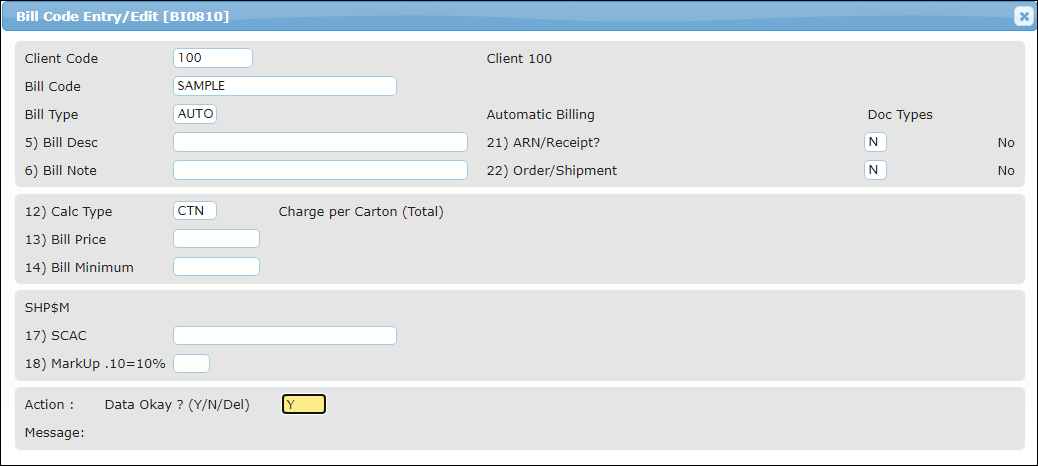Image resolution: width=1038 pixels, height=466 pixels.
Task: Click the 'Bill Type' label
Action: pyautogui.click(x=51, y=115)
